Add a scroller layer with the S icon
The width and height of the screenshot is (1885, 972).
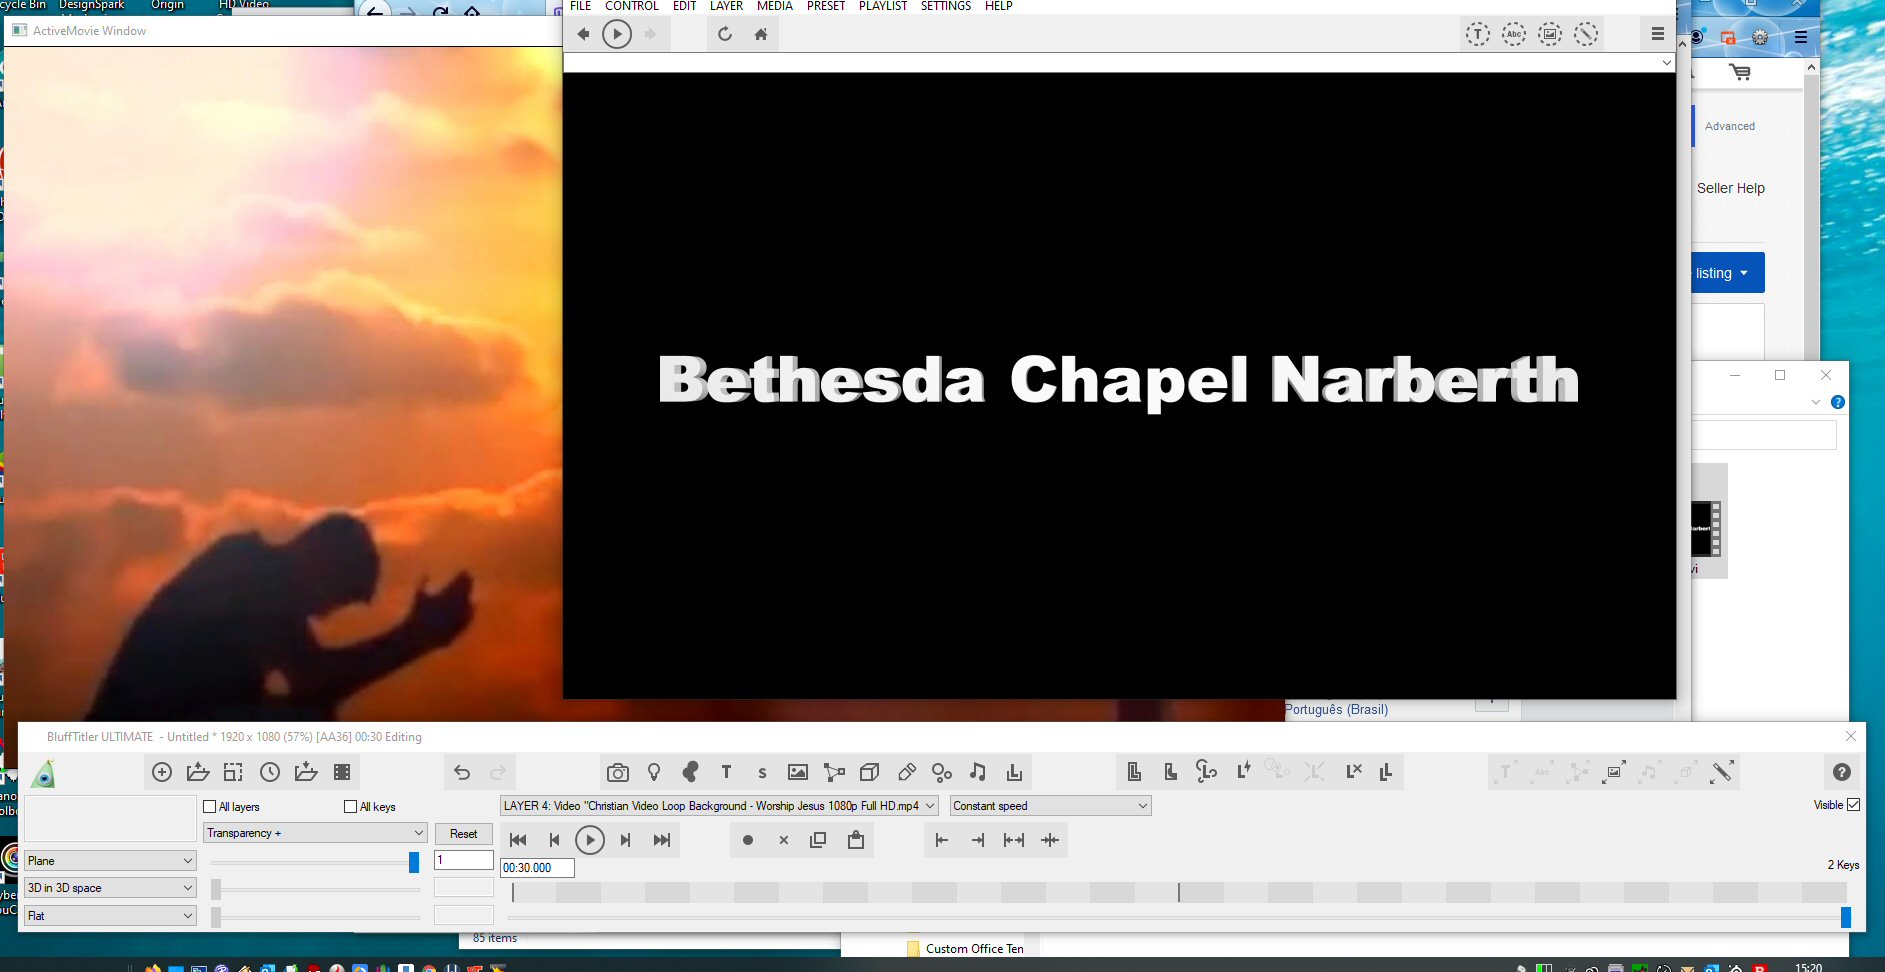[x=762, y=772]
